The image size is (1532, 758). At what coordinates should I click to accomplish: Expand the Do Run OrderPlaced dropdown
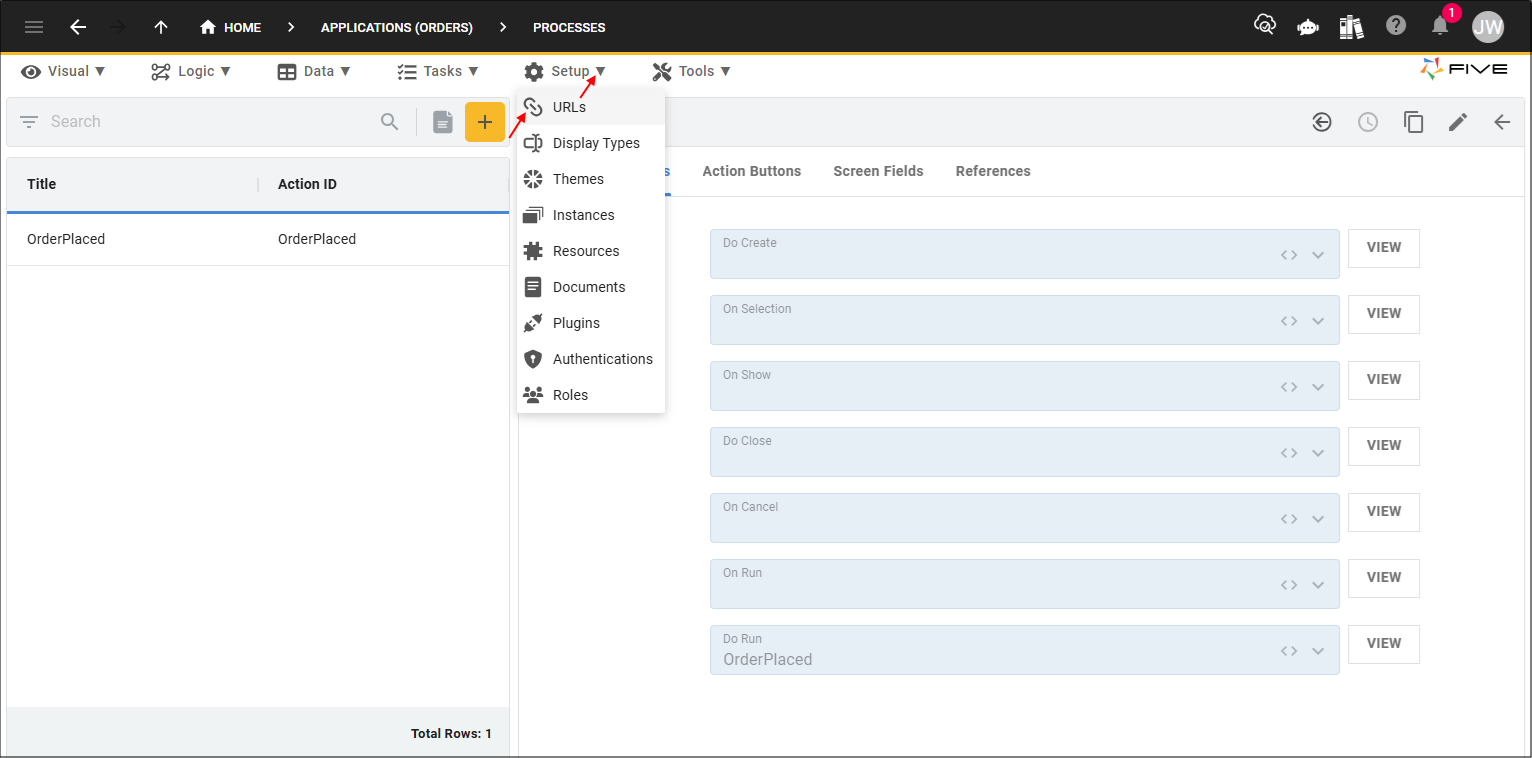coord(1318,651)
